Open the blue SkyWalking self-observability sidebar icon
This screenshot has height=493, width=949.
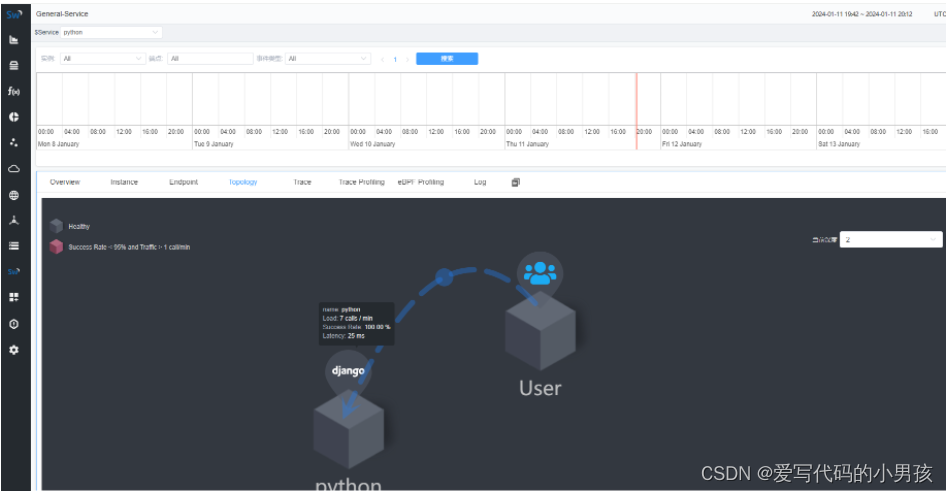click(14, 272)
